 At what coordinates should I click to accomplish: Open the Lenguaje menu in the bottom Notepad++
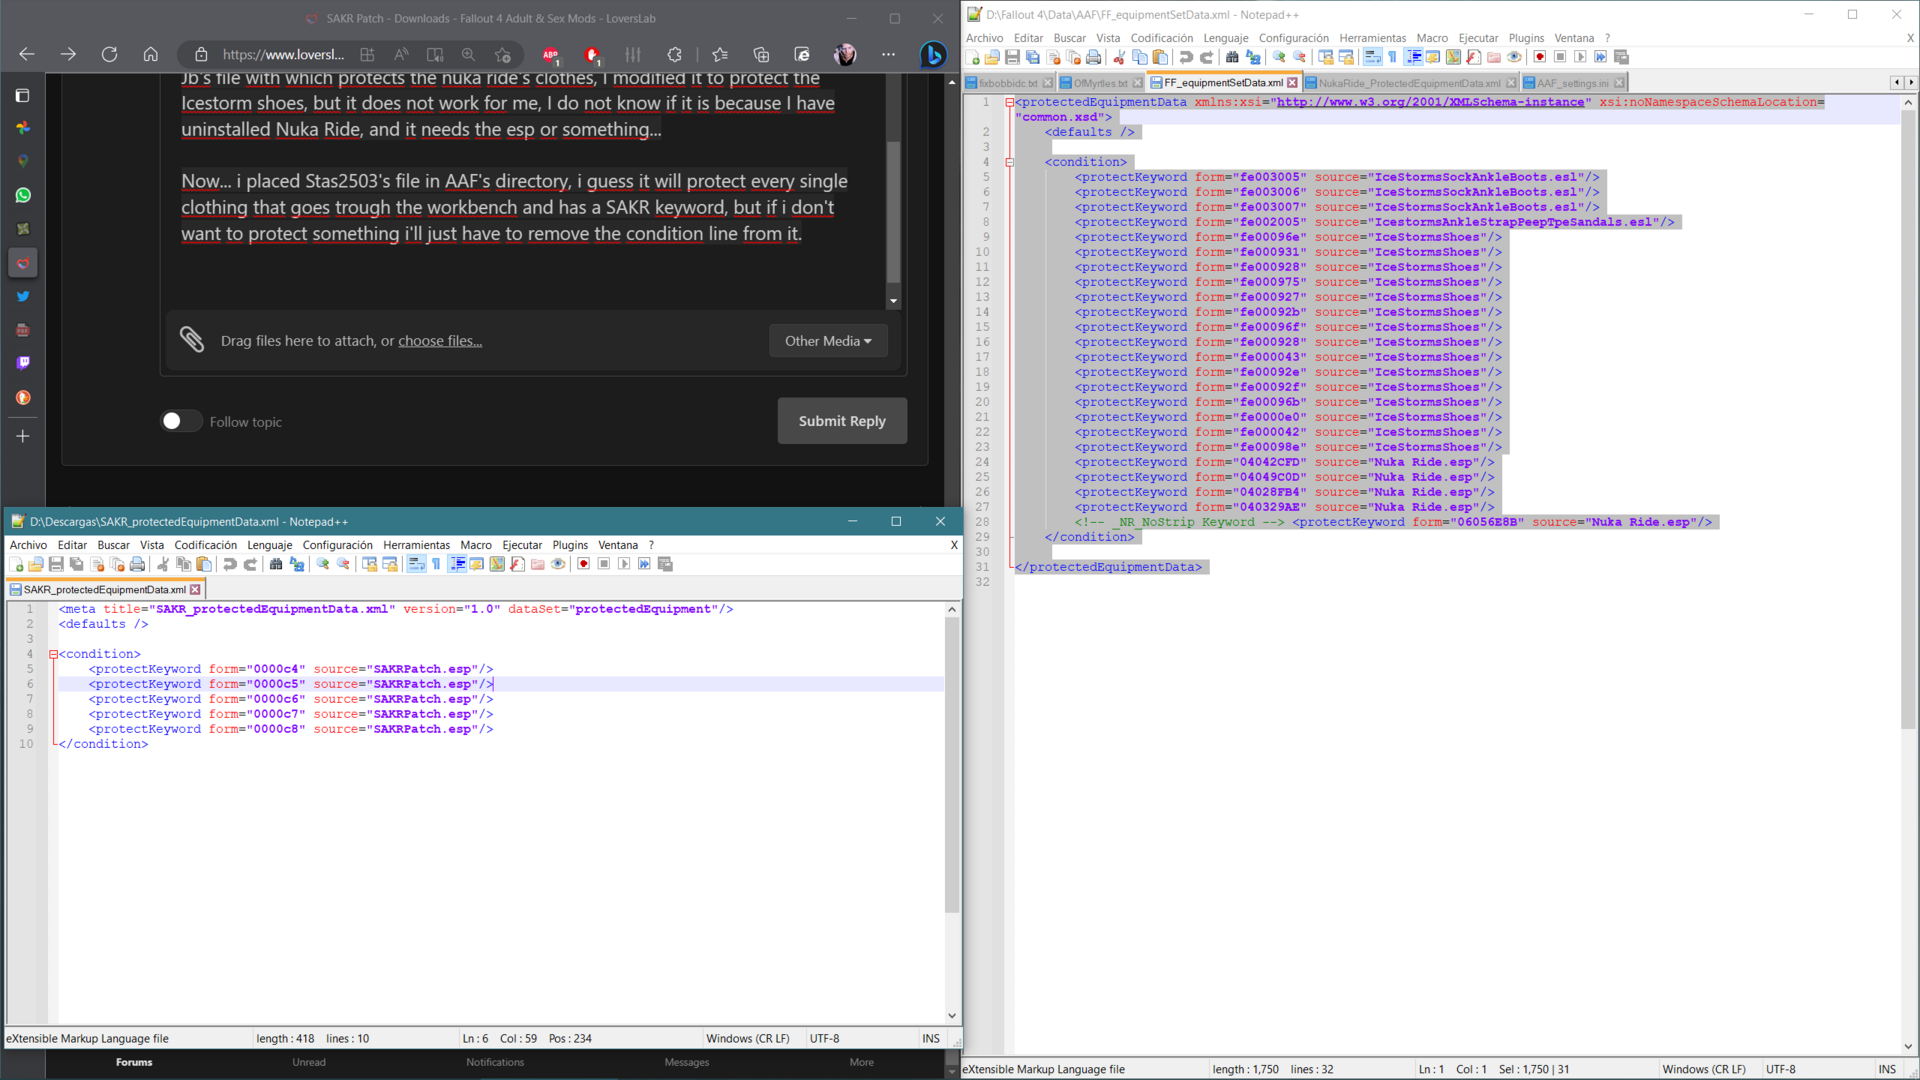tap(270, 545)
